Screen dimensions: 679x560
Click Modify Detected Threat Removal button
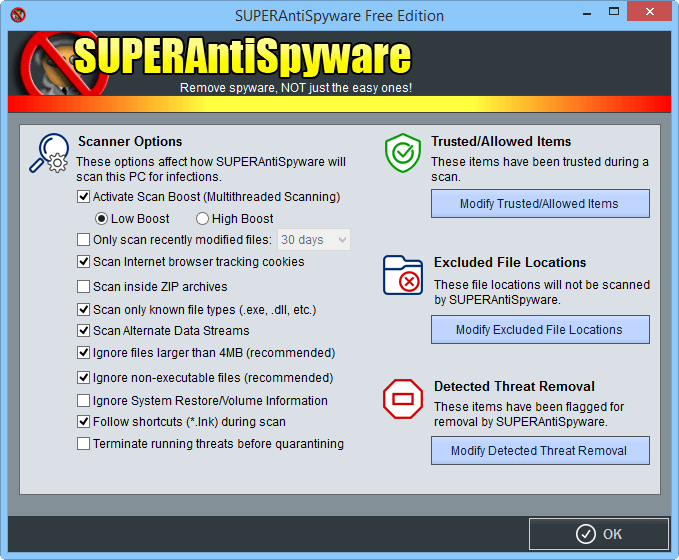tap(540, 451)
